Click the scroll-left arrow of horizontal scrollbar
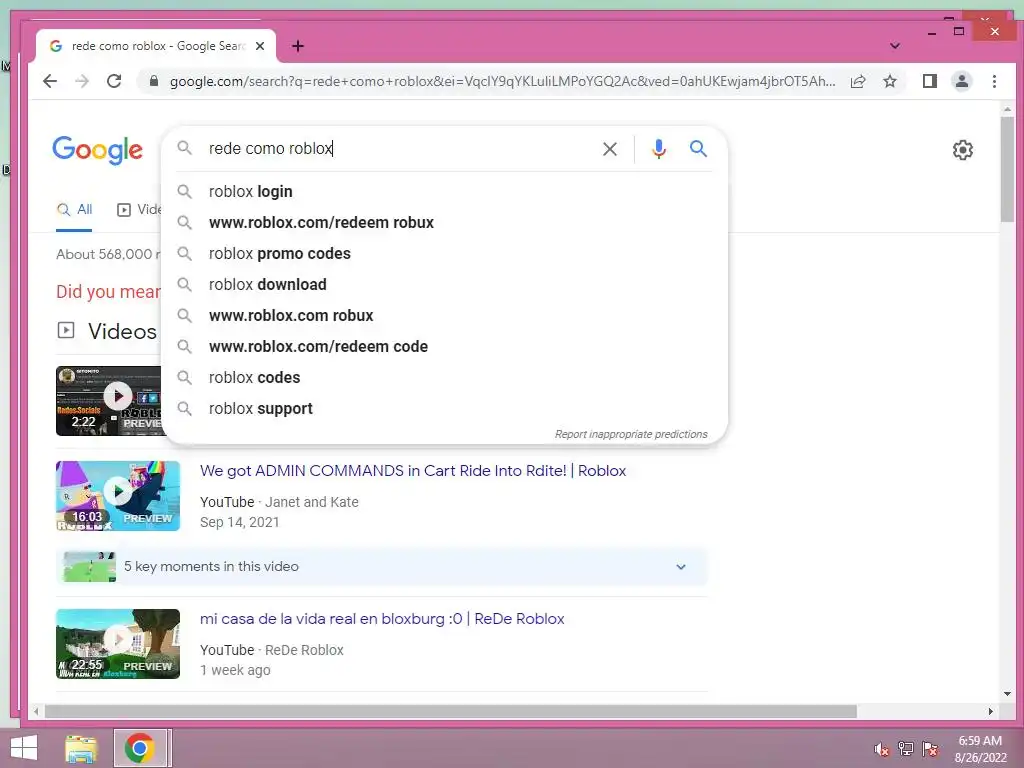1024x768 pixels. coord(36,711)
